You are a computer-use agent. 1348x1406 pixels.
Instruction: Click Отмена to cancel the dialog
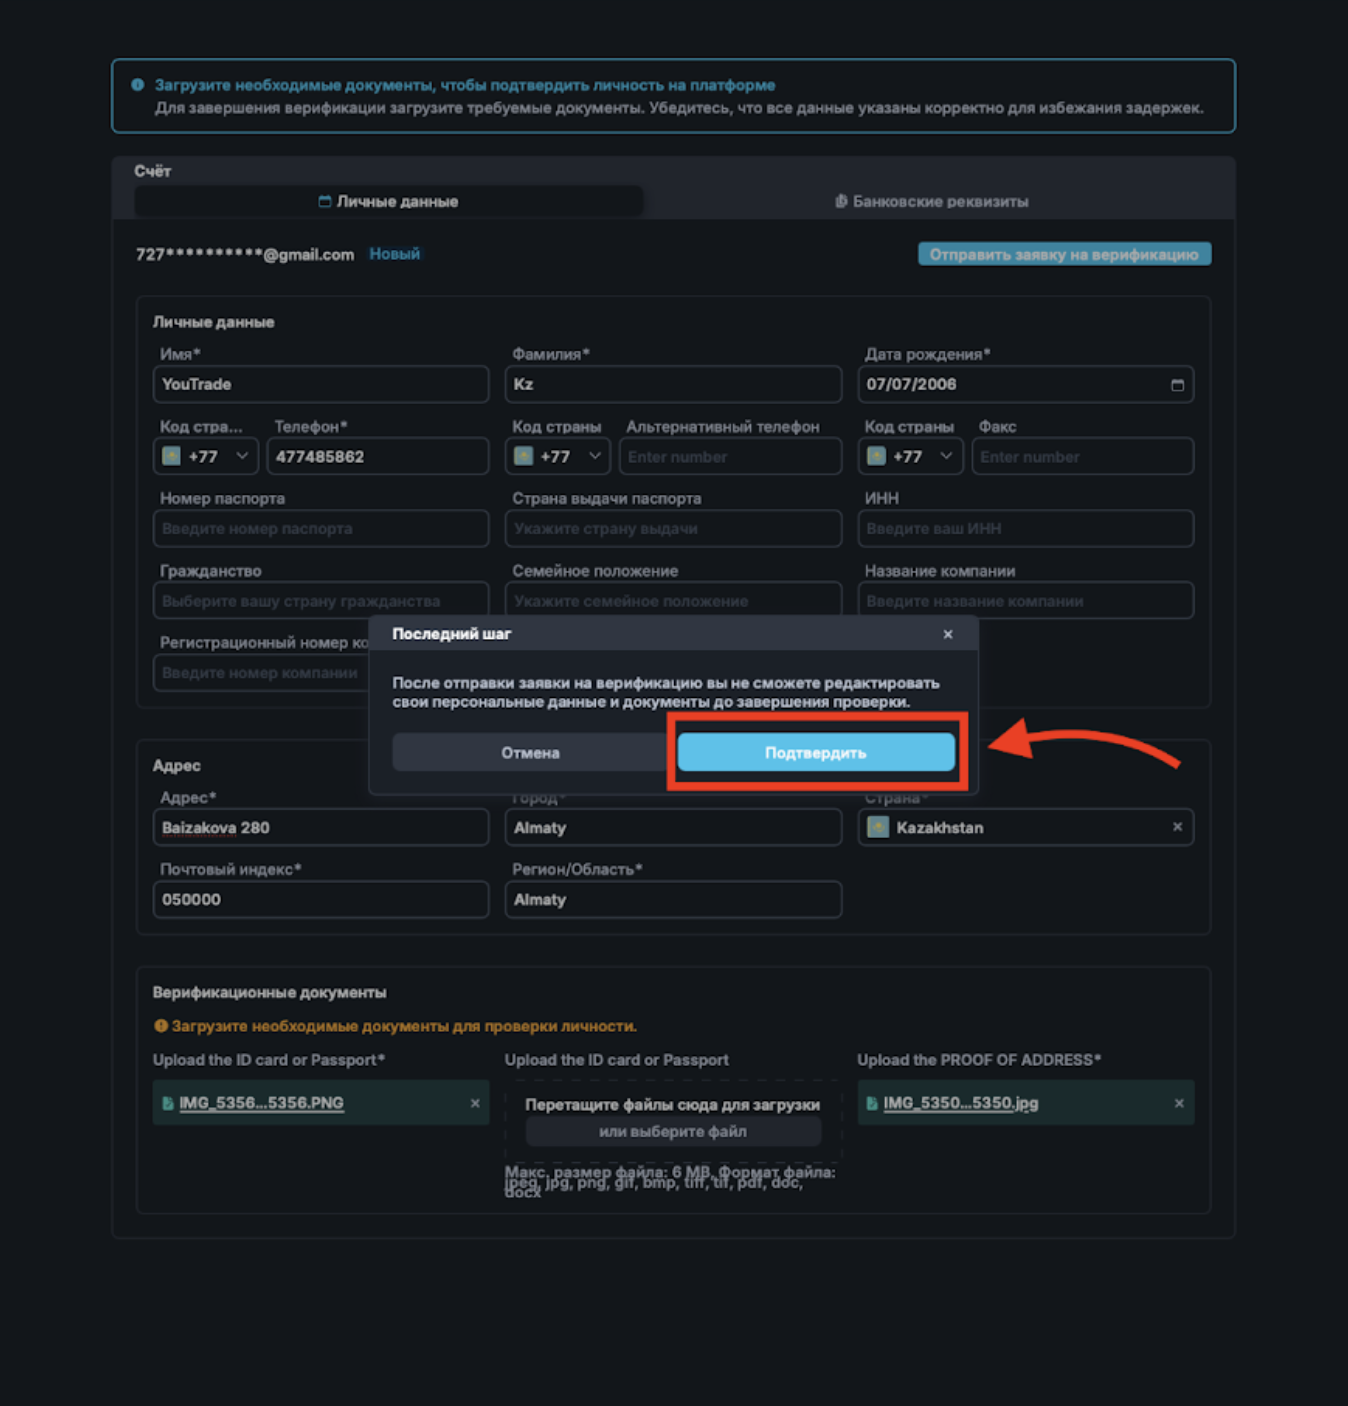click(530, 752)
